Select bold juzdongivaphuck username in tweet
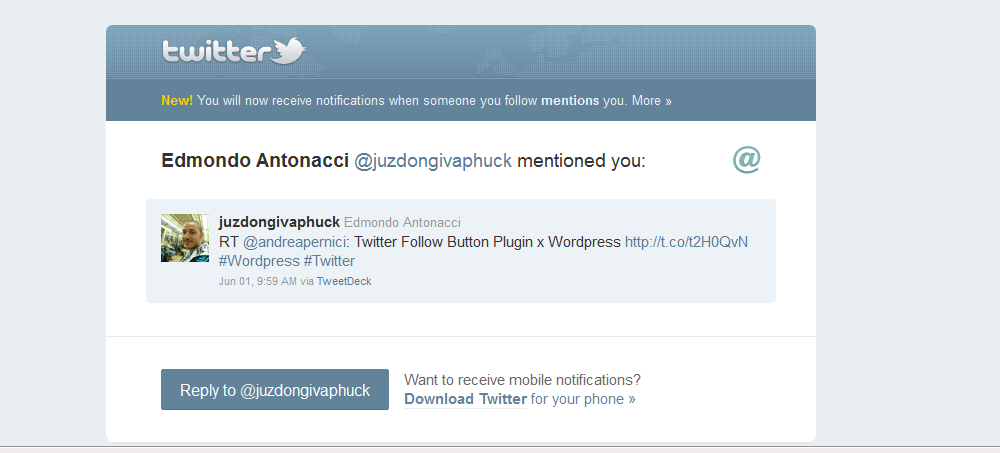1000x453 pixels. tap(279, 222)
